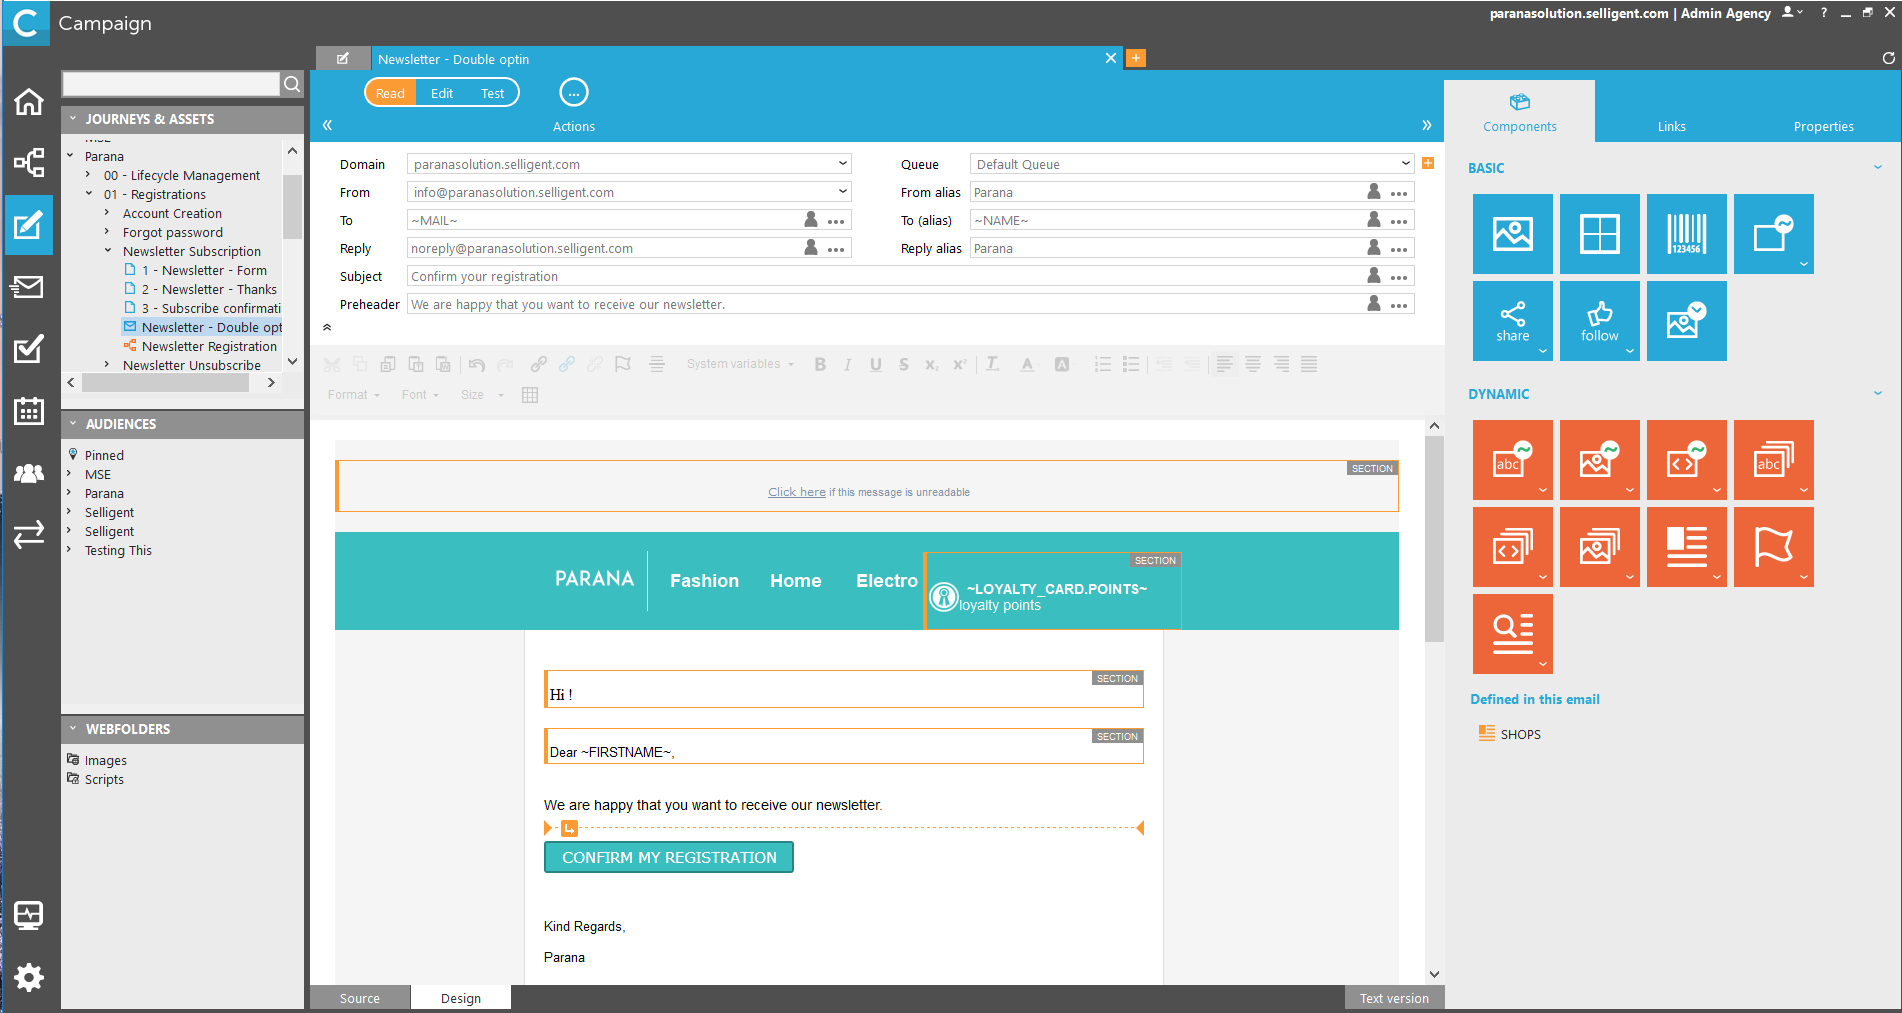
Task: Add new queue with orange plus
Action: point(1428,163)
